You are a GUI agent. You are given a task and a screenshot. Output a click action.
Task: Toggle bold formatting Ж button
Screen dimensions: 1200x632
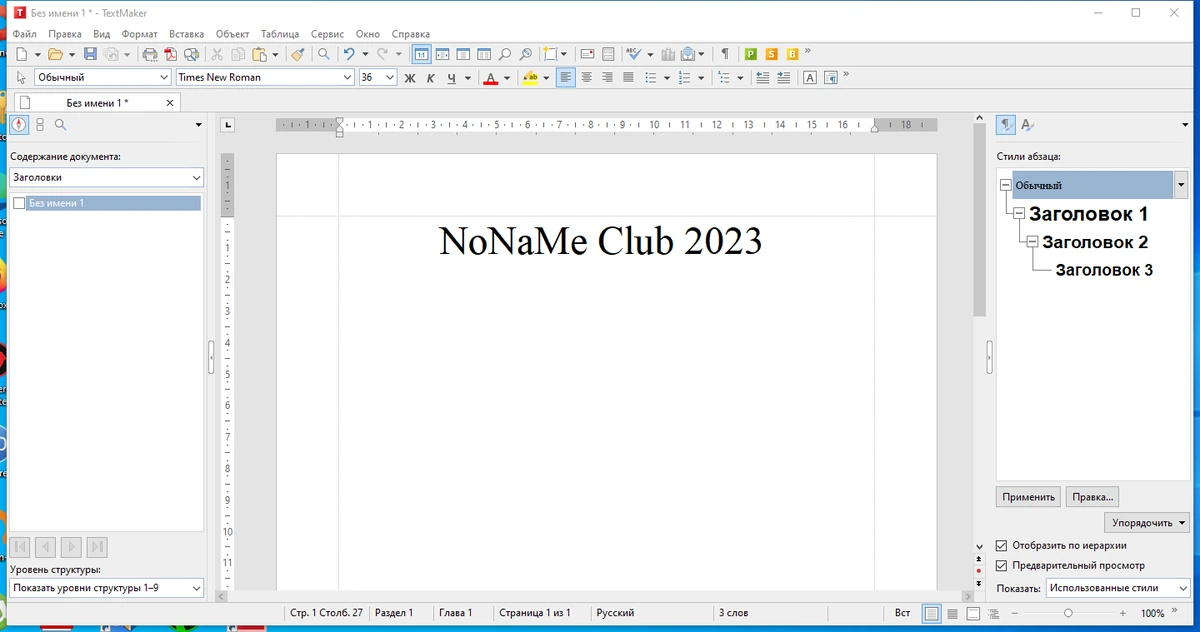pyautogui.click(x=410, y=77)
